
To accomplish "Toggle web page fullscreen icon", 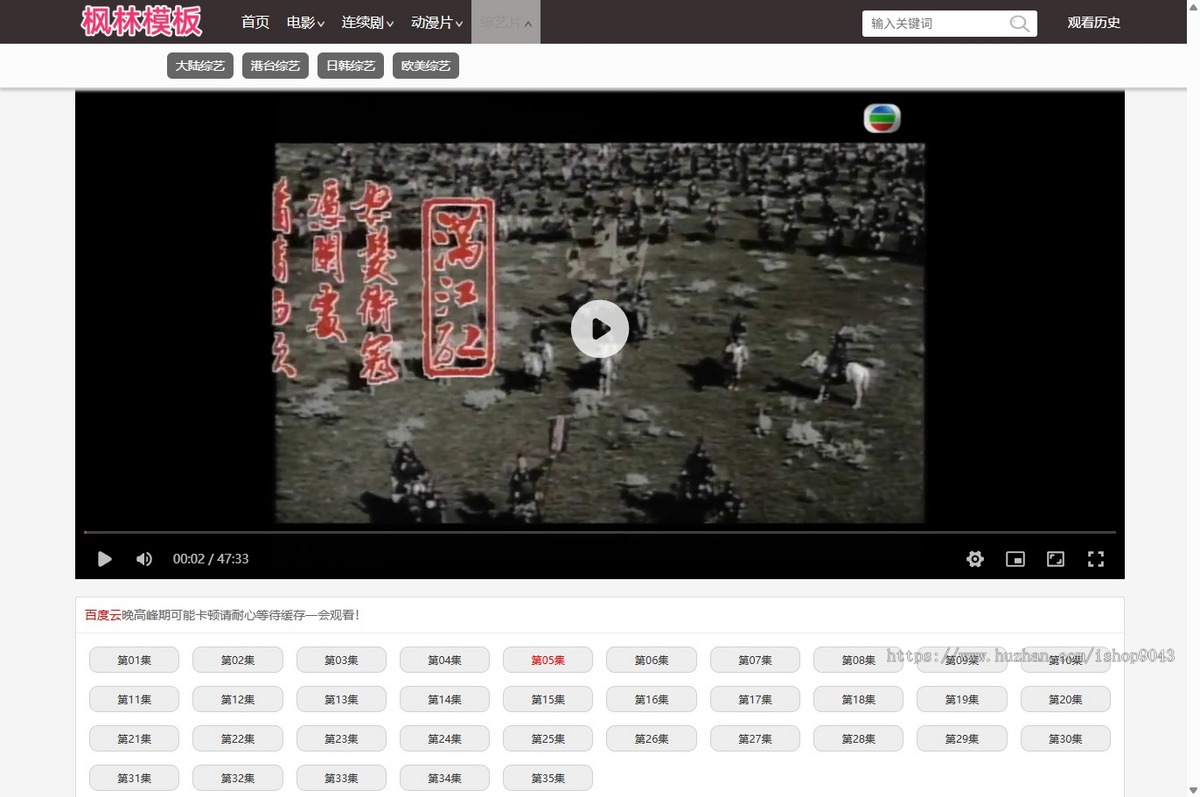I will (x=1055, y=559).
